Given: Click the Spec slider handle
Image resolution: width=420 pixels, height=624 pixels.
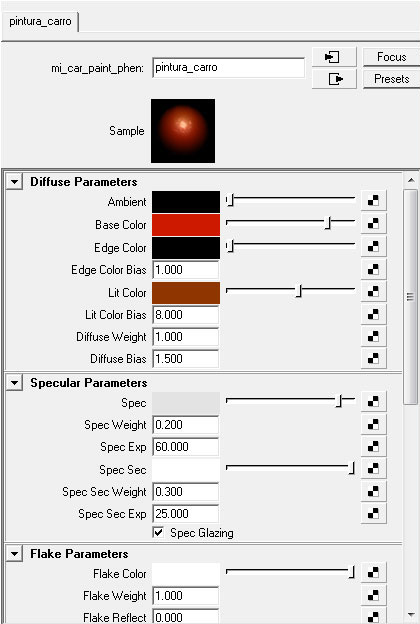Looking at the screenshot, I should click(x=339, y=402).
